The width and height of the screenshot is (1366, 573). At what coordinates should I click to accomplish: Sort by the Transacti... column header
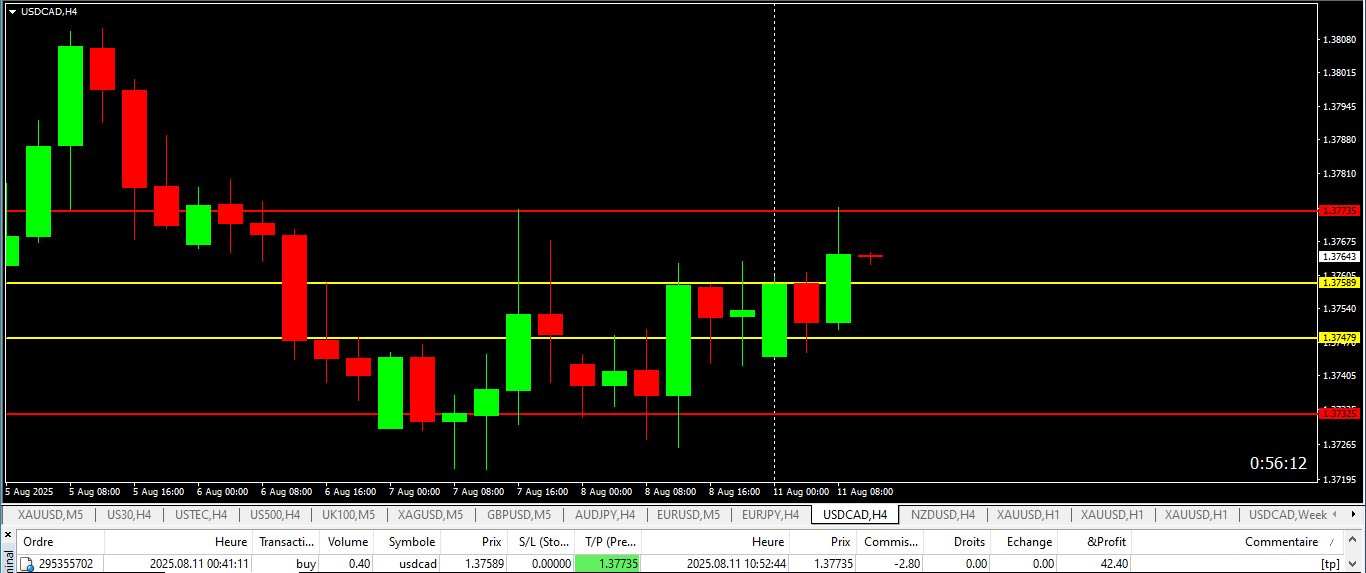(x=286, y=542)
